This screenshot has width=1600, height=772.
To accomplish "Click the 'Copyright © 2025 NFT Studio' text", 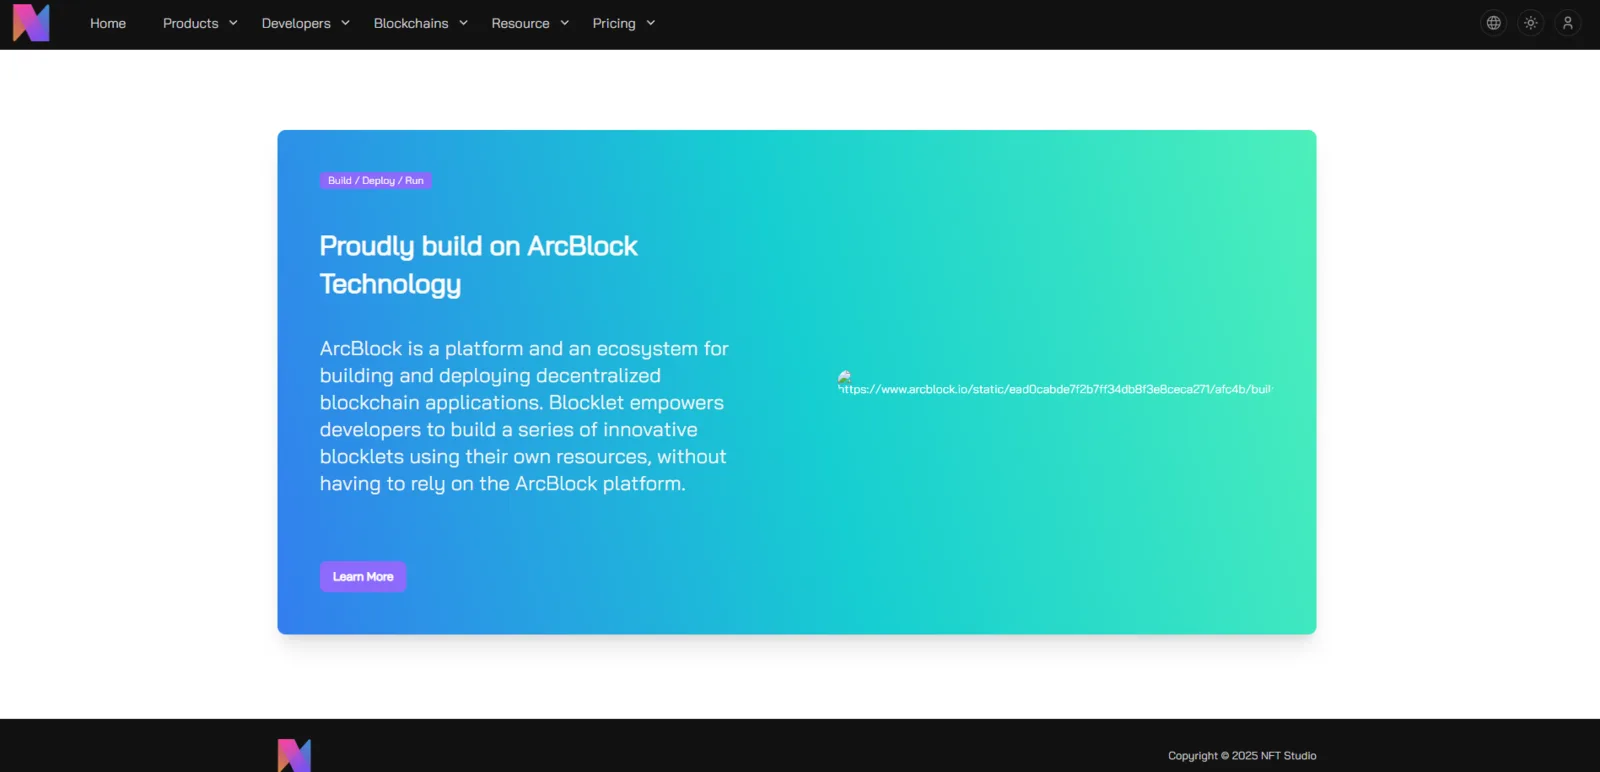I will [x=1242, y=756].
